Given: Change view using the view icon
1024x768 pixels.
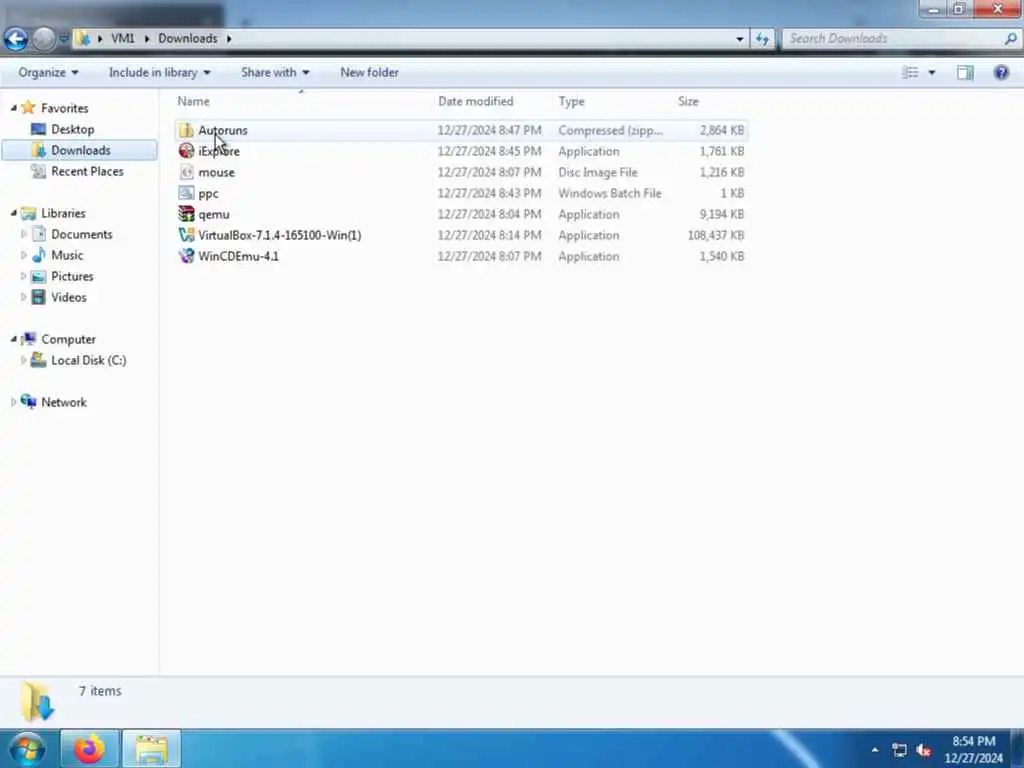Looking at the screenshot, I should [910, 72].
